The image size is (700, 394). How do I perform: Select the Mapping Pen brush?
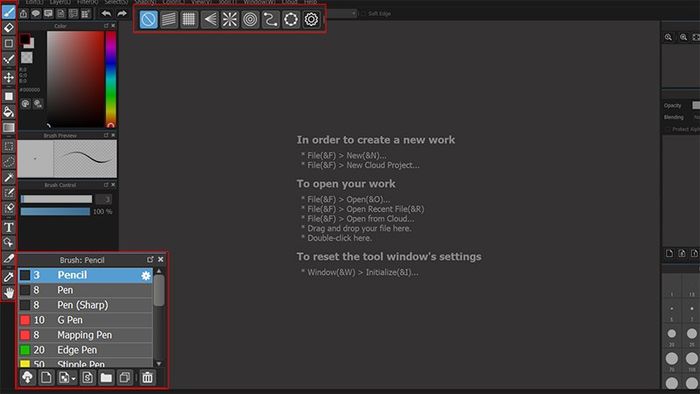pyautogui.click(x=85, y=335)
